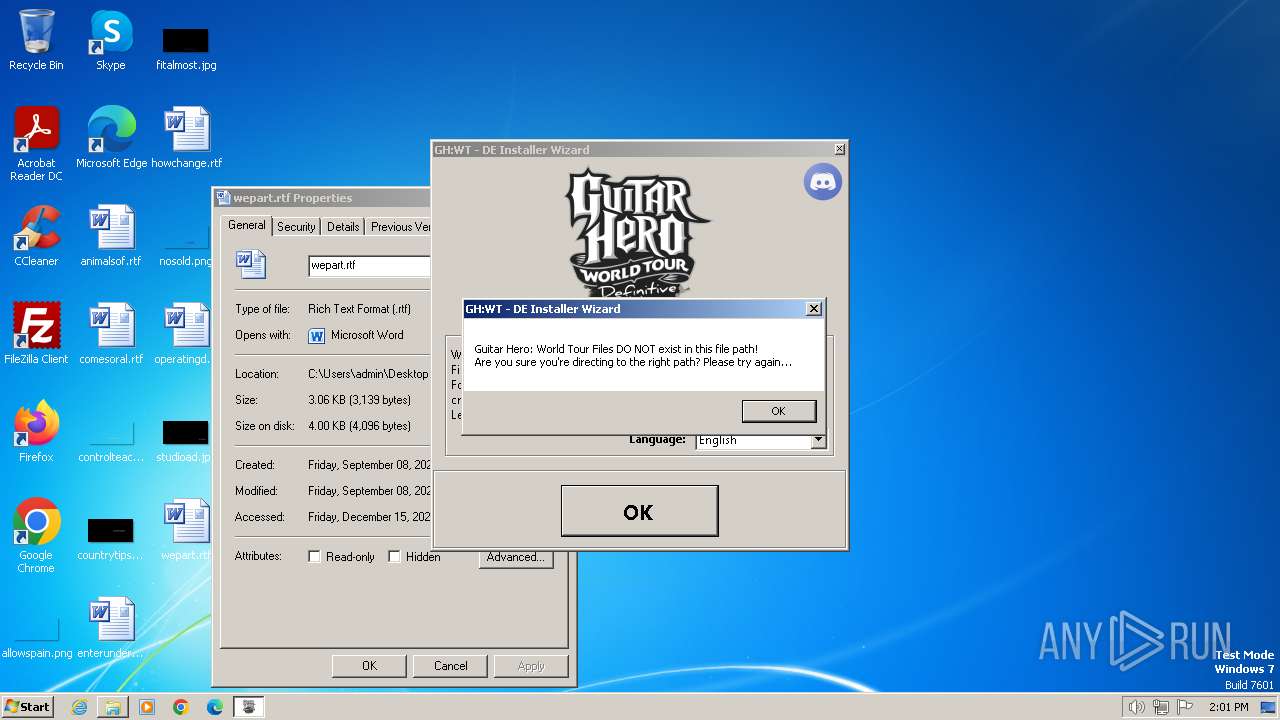The height and width of the screenshot is (720, 1280).
Task: Select the controlteac desktop file
Action: pos(111,441)
